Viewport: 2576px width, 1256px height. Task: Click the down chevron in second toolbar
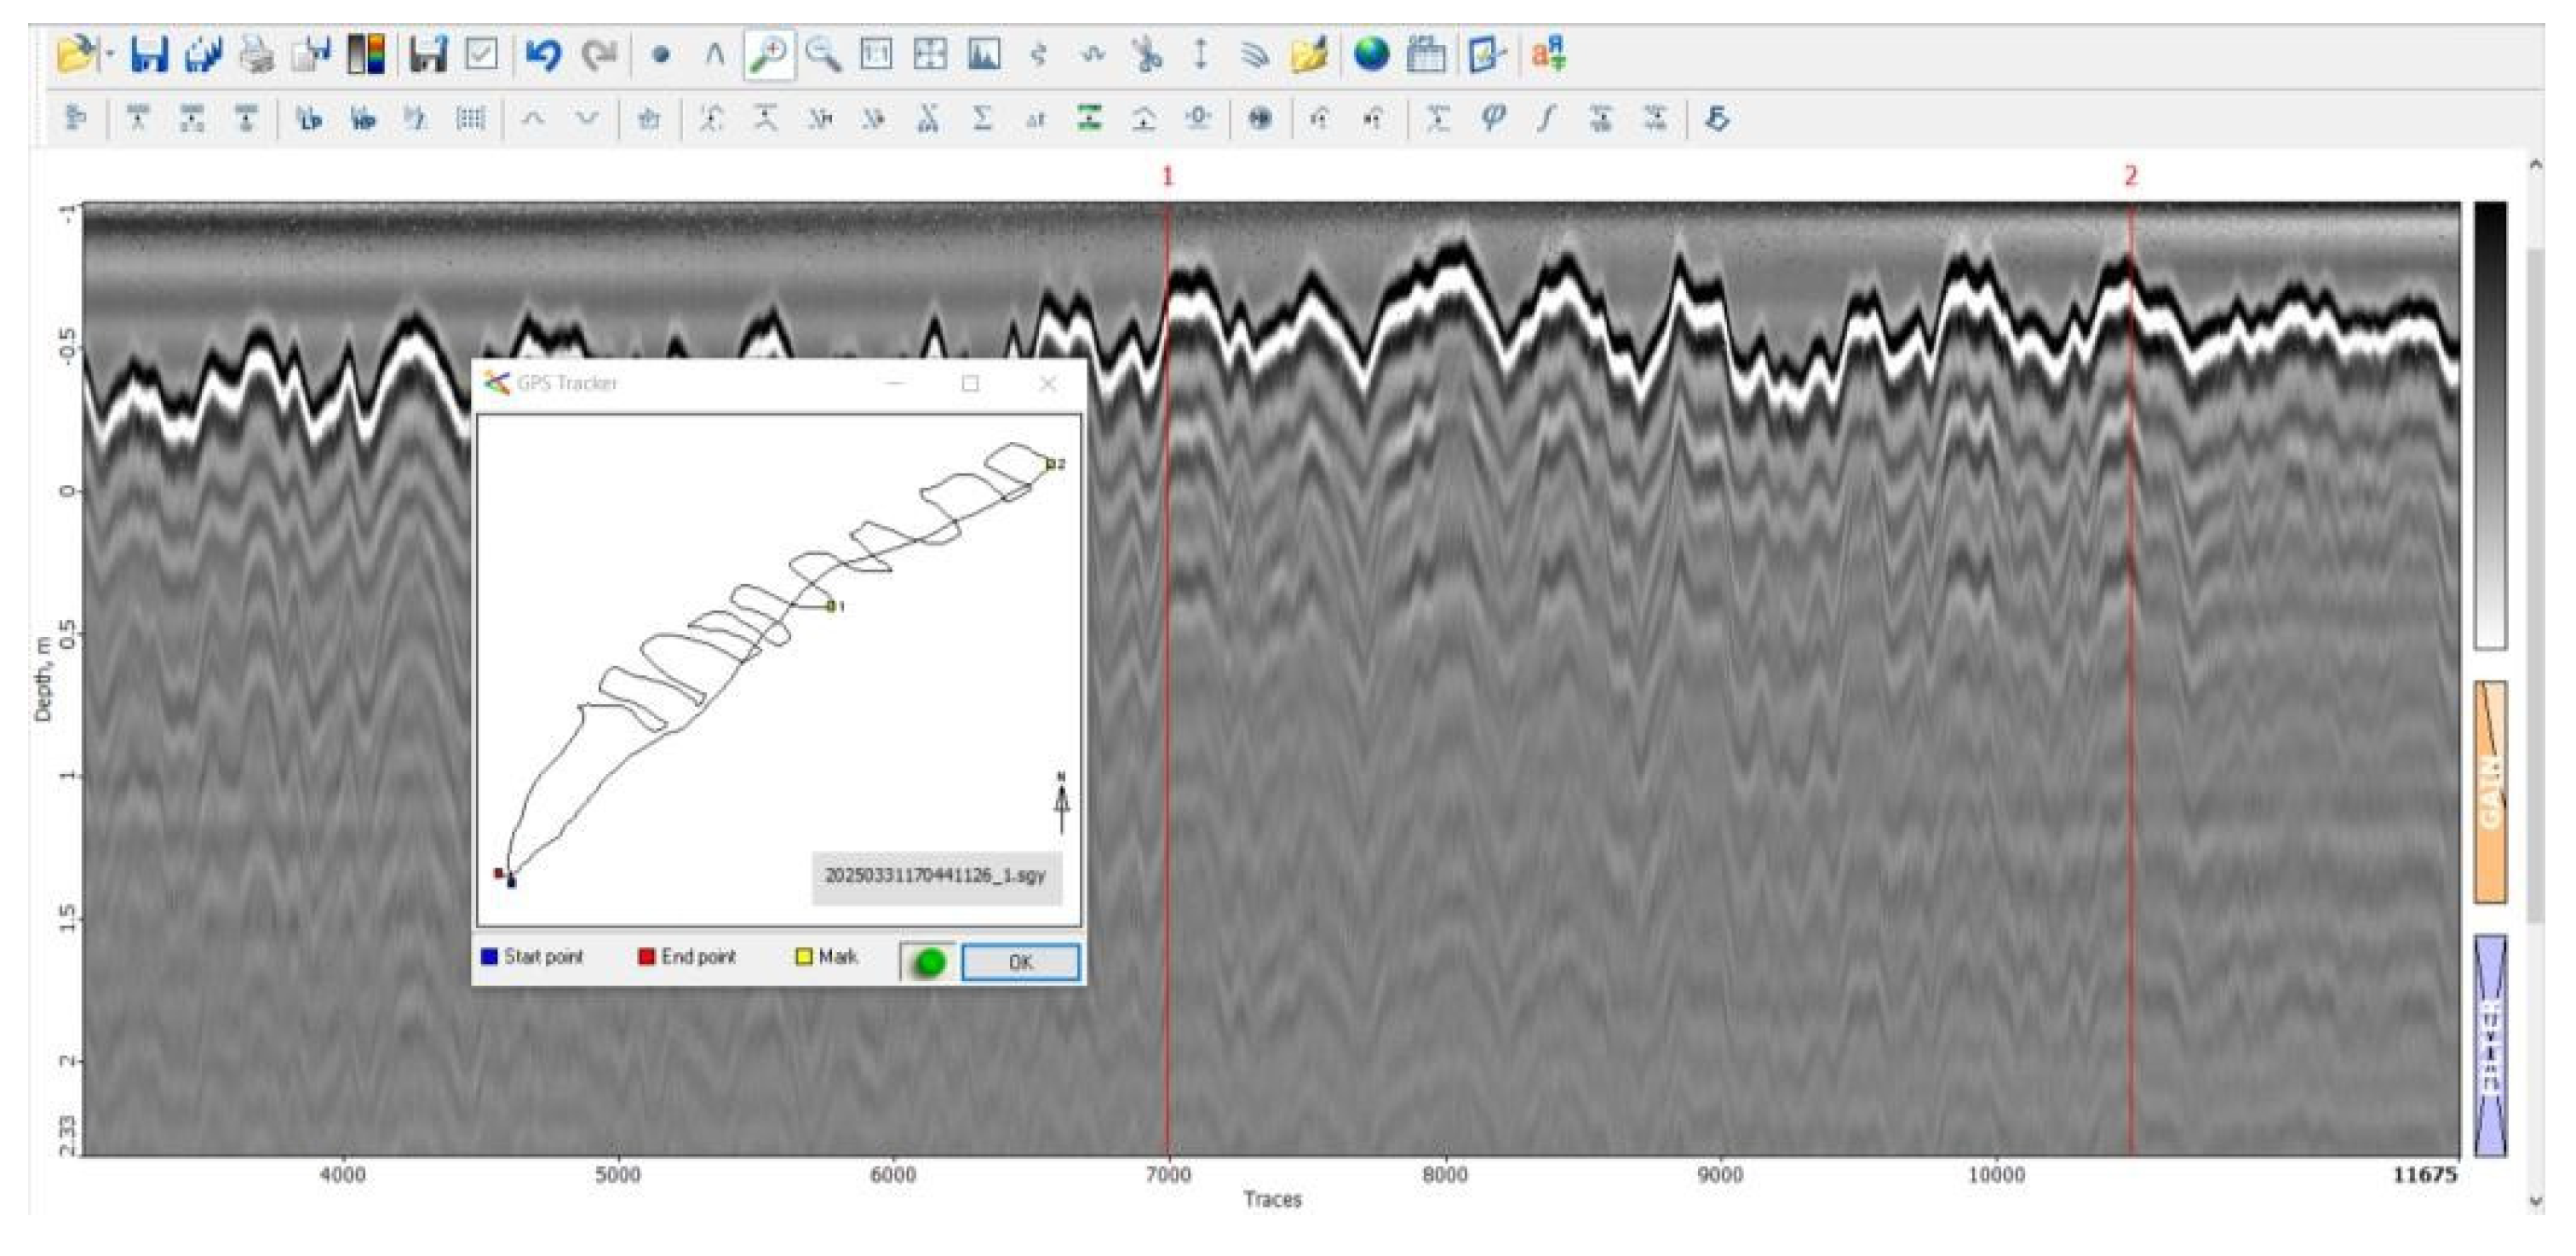click(x=587, y=119)
